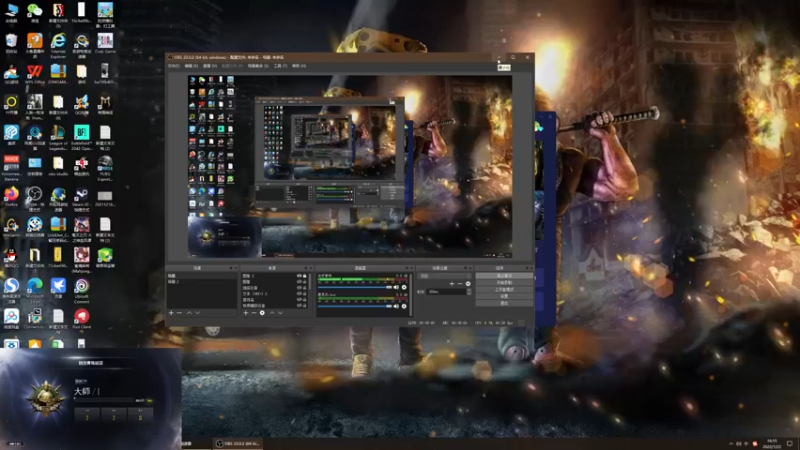
Task: Open transition type dropdown in 转场特效 panel
Action: coord(445,276)
